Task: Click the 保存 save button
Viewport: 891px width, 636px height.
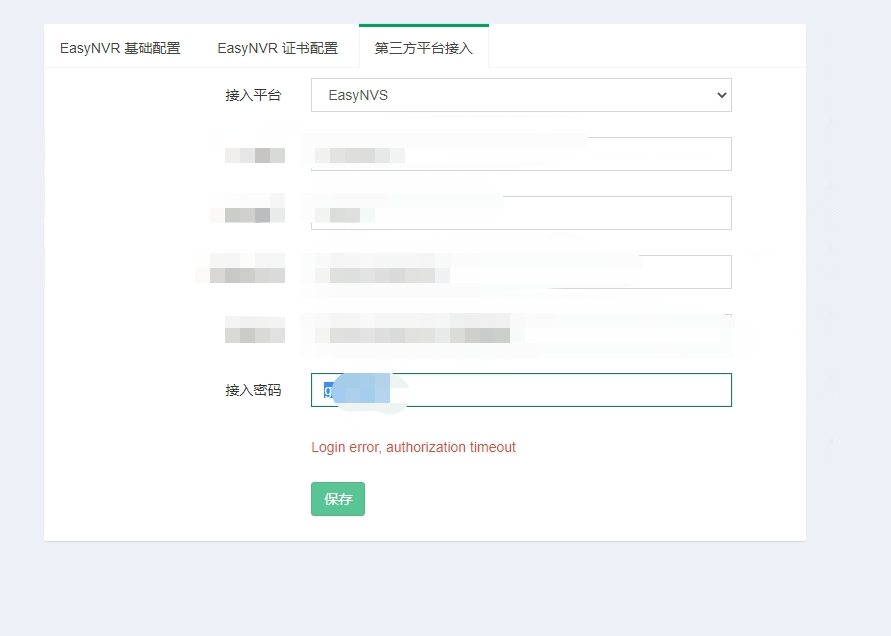Action: 338,499
